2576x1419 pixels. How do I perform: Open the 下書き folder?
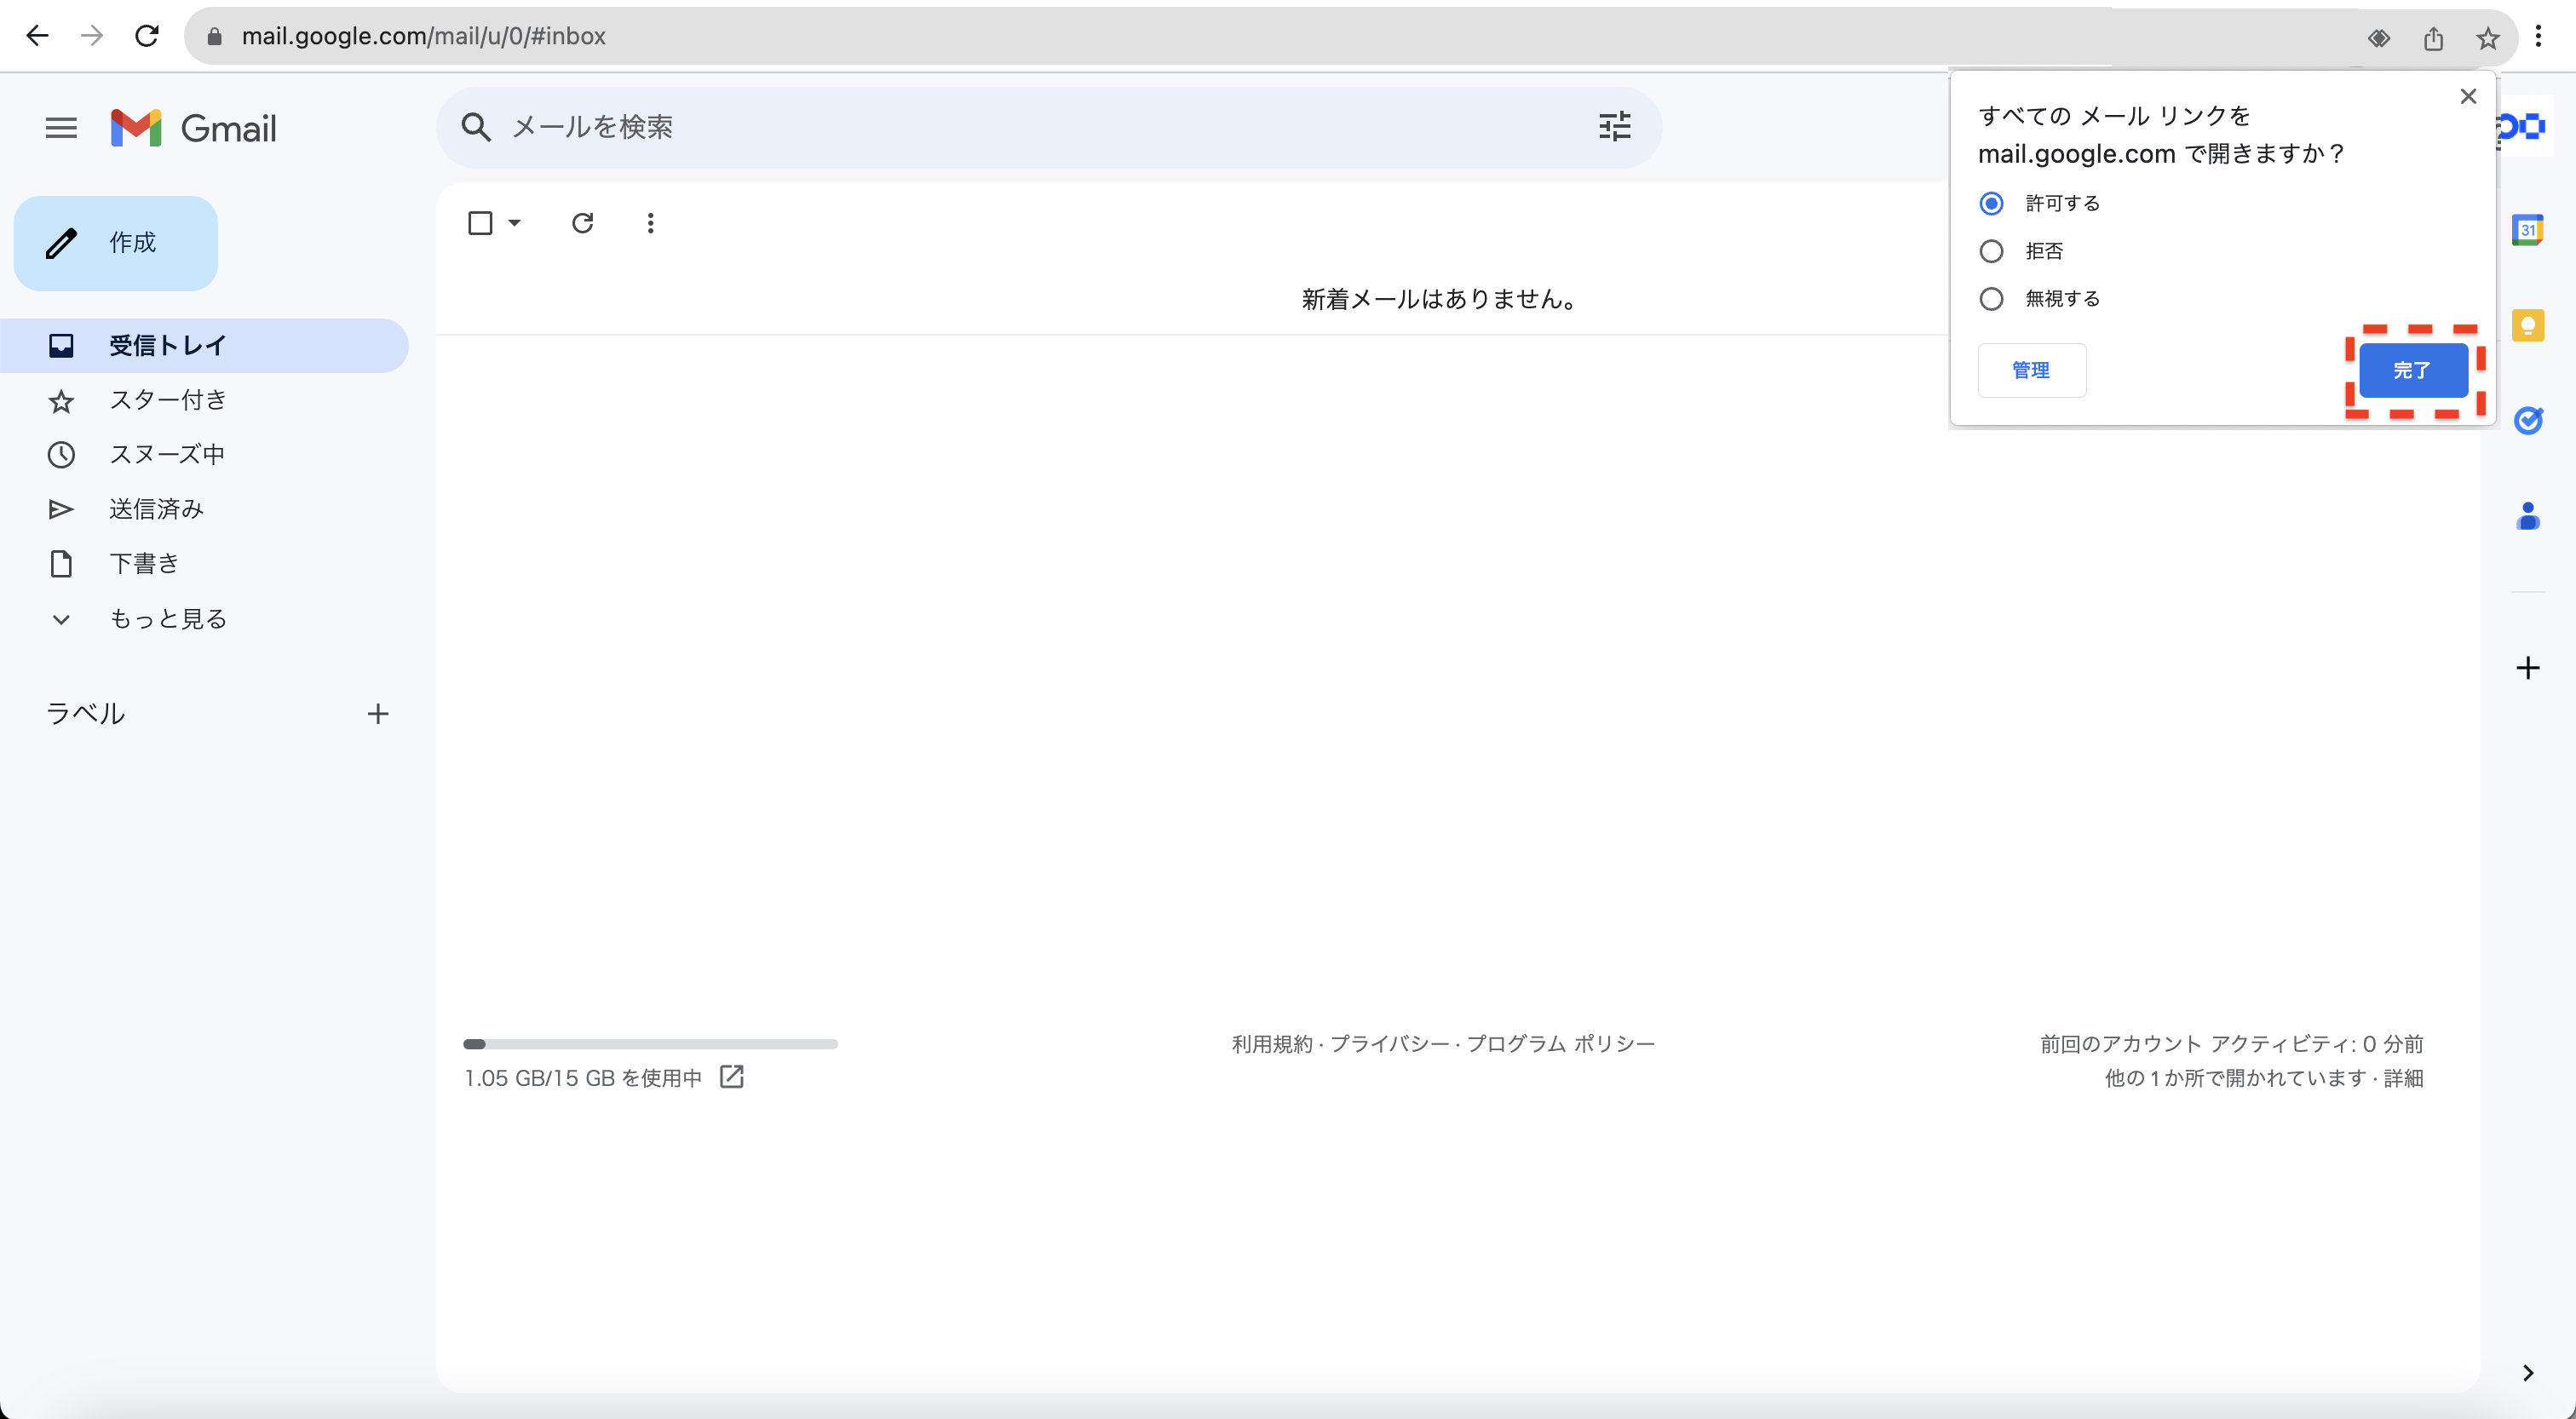click(x=144, y=564)
